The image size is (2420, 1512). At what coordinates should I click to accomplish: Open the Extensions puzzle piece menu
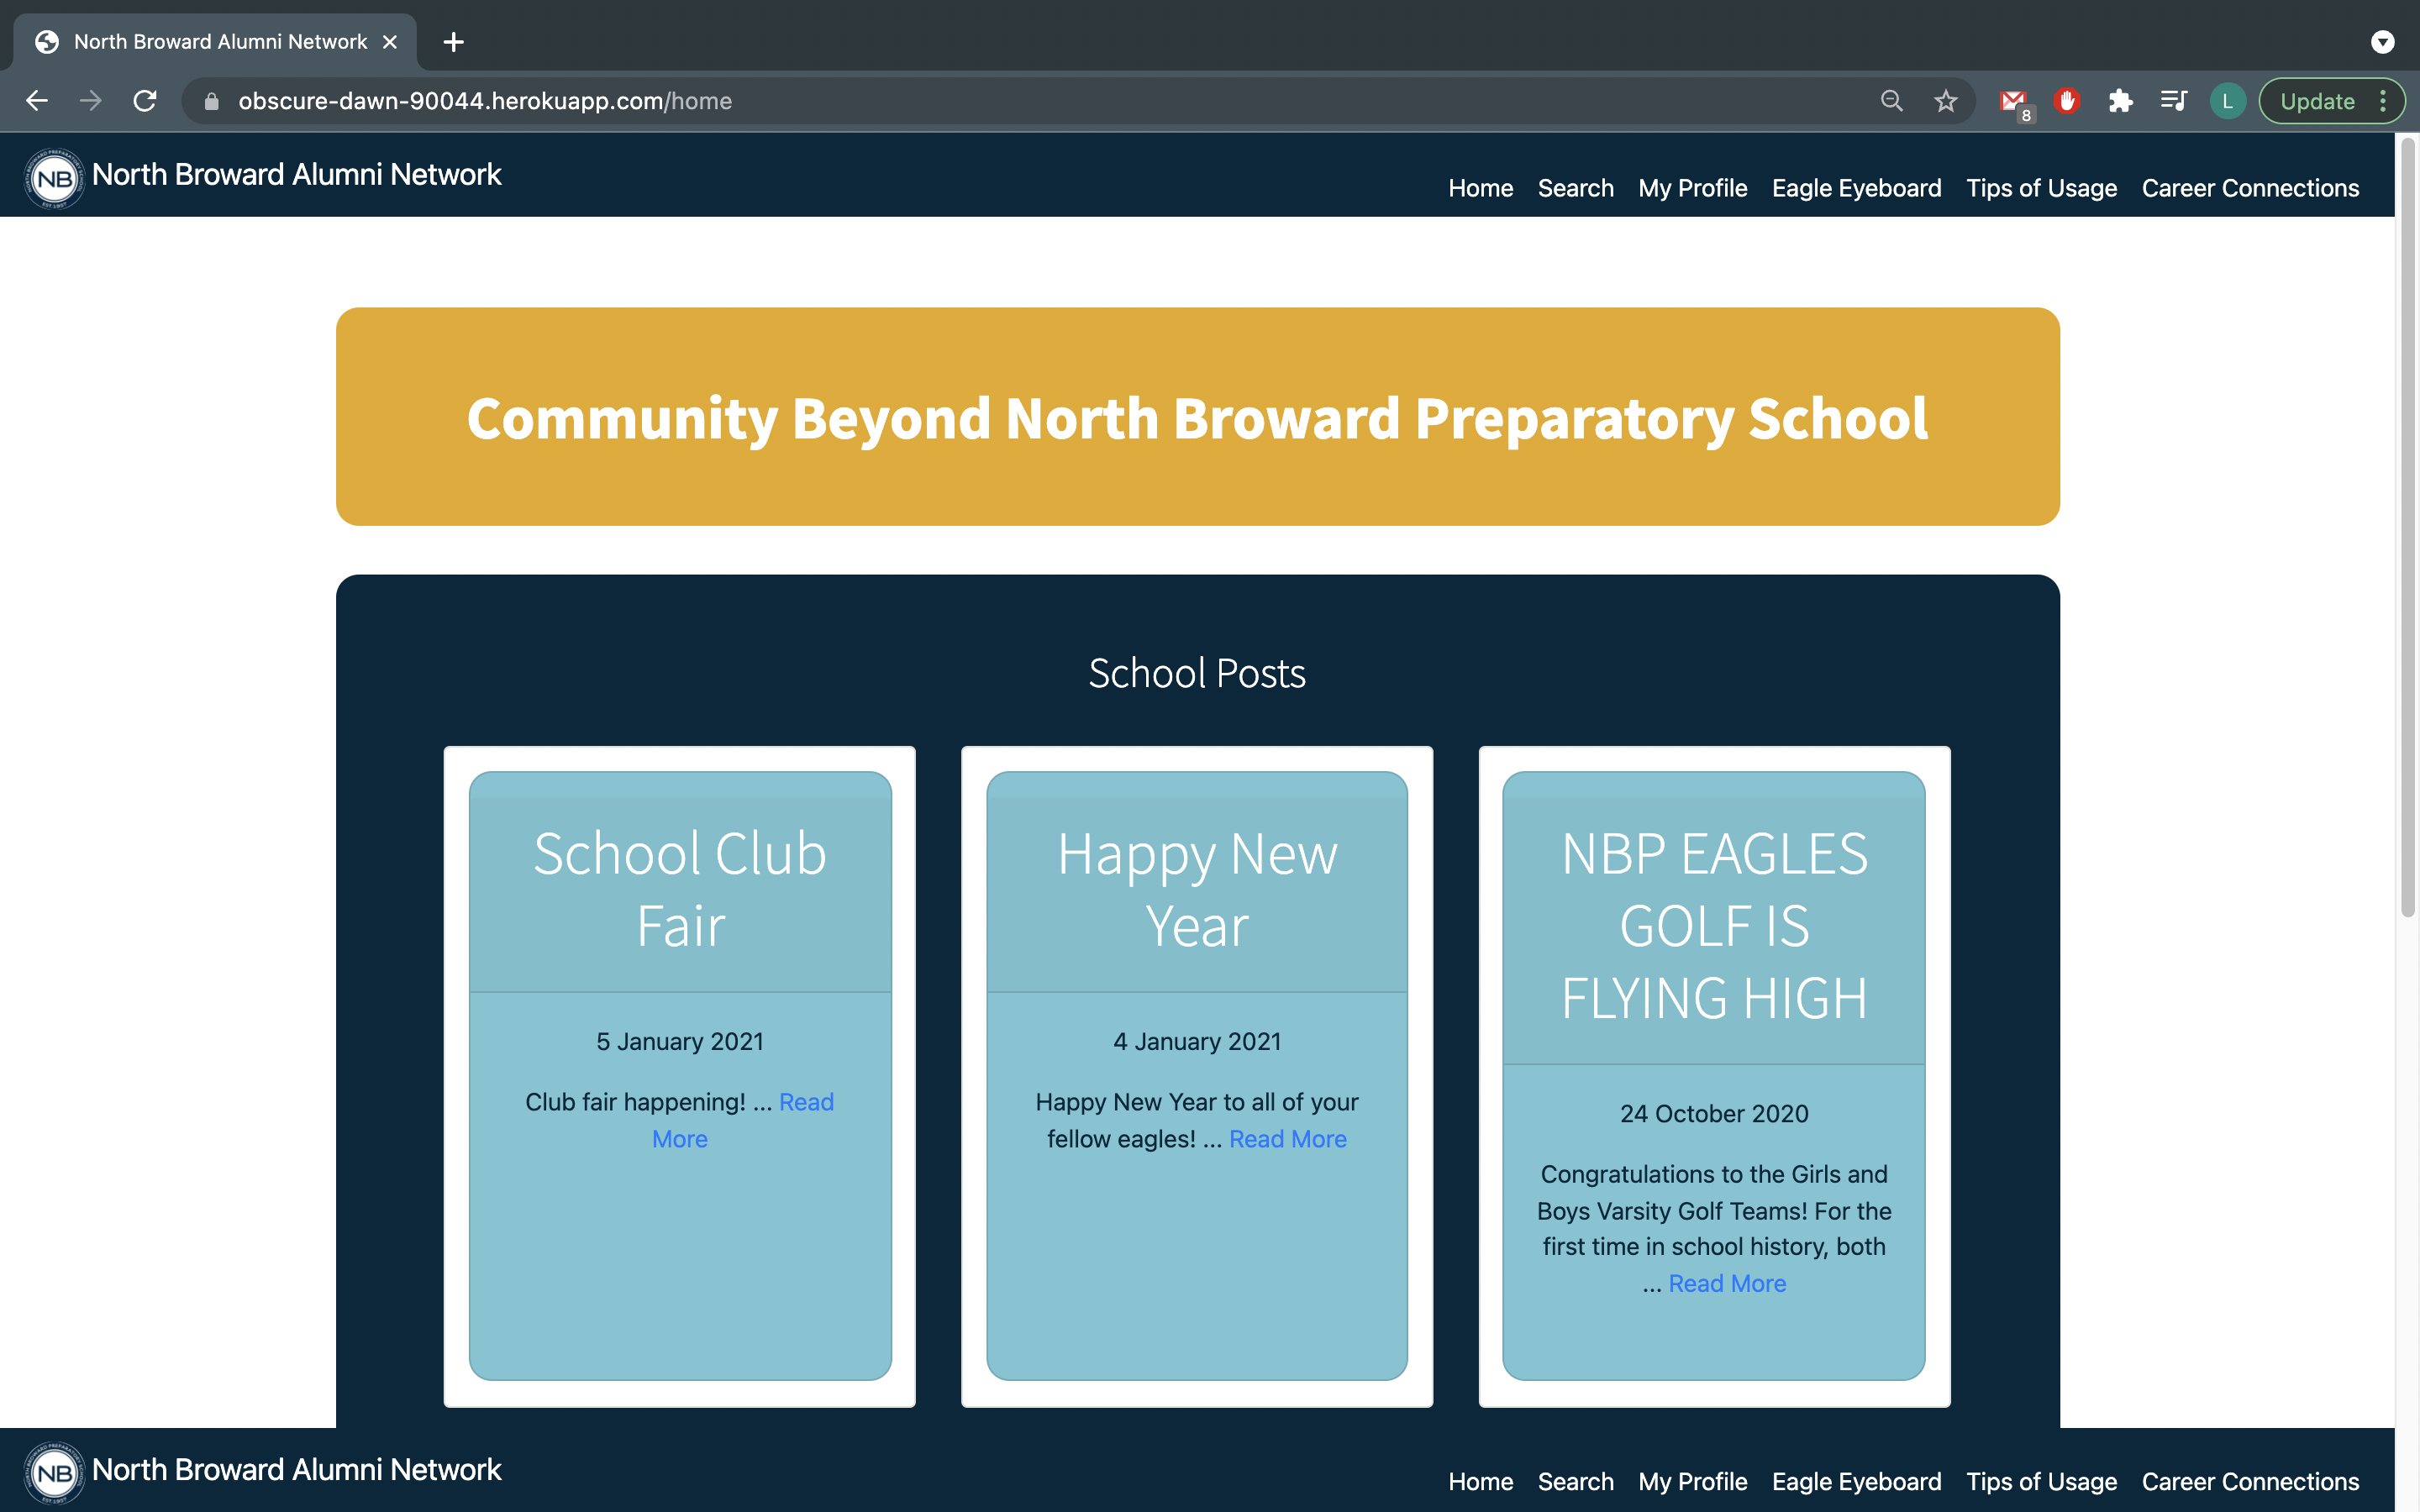tap(2120, 101)
